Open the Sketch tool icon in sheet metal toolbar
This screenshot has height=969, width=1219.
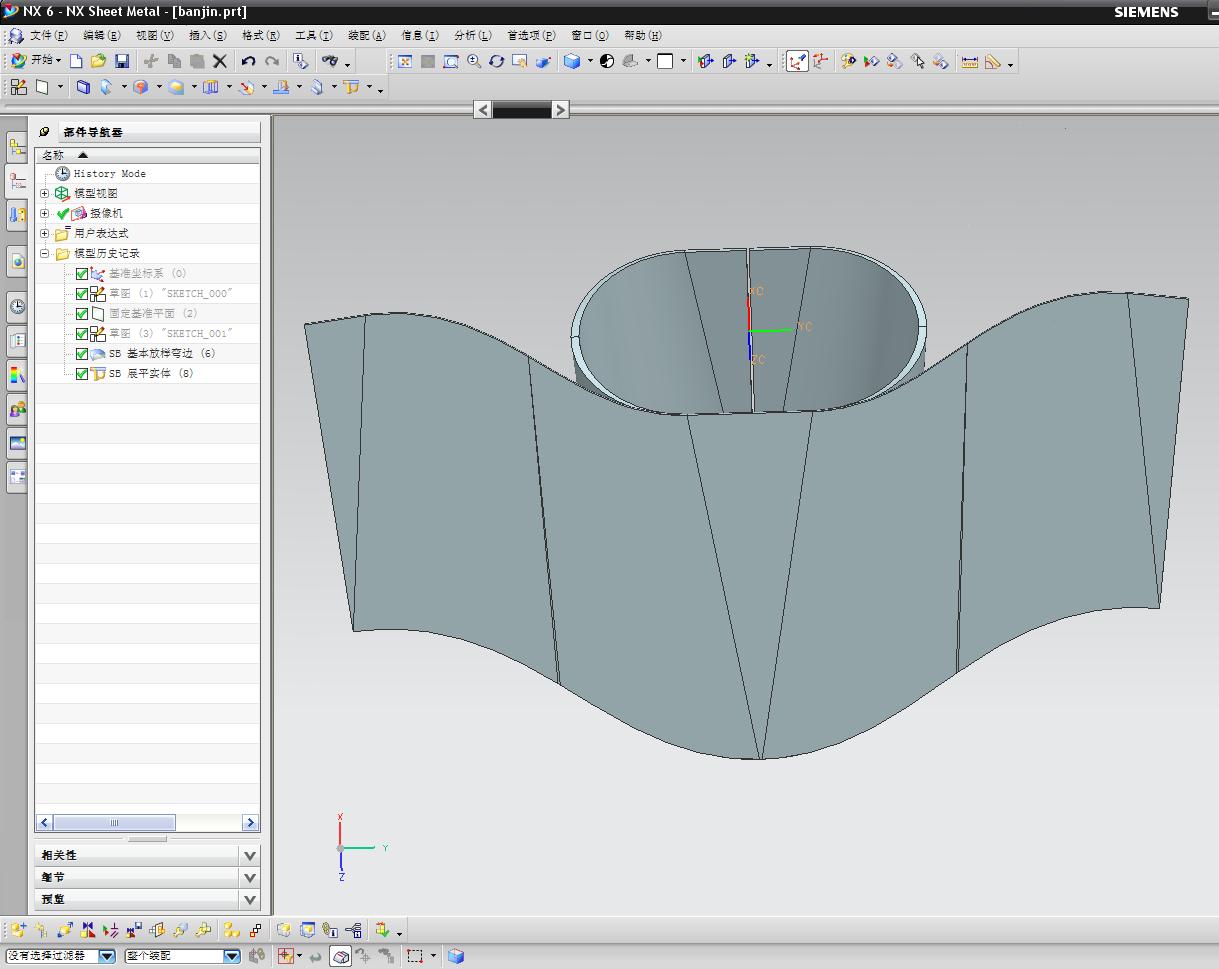point(19,87)
